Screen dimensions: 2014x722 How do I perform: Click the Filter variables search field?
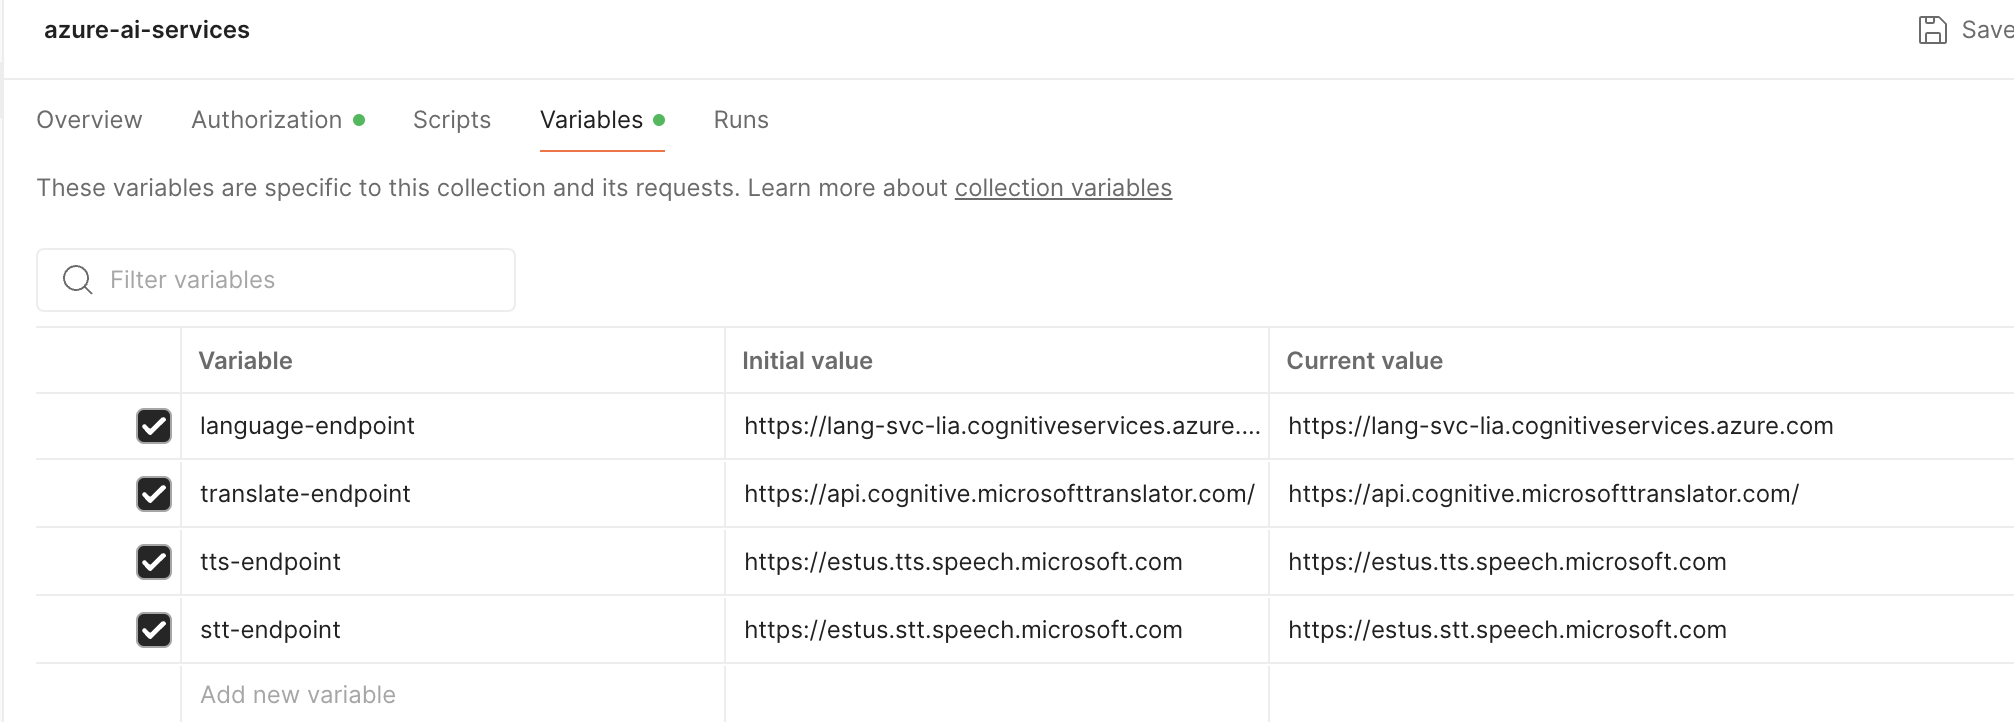click(x=300, y=280)
